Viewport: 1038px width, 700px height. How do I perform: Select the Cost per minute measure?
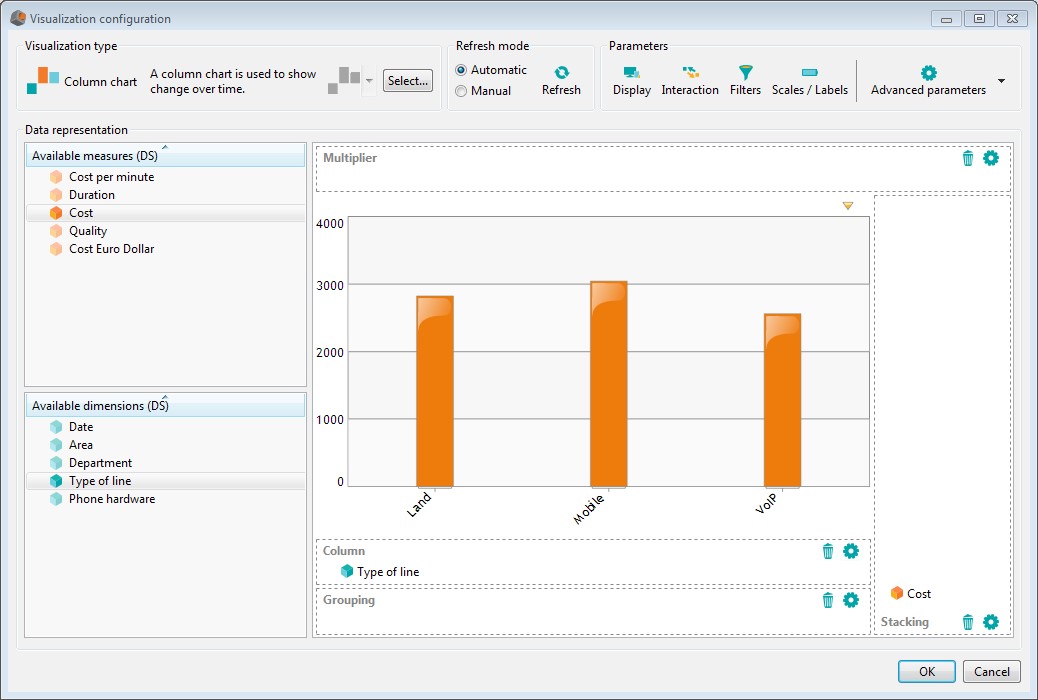(x=165, y=177)
